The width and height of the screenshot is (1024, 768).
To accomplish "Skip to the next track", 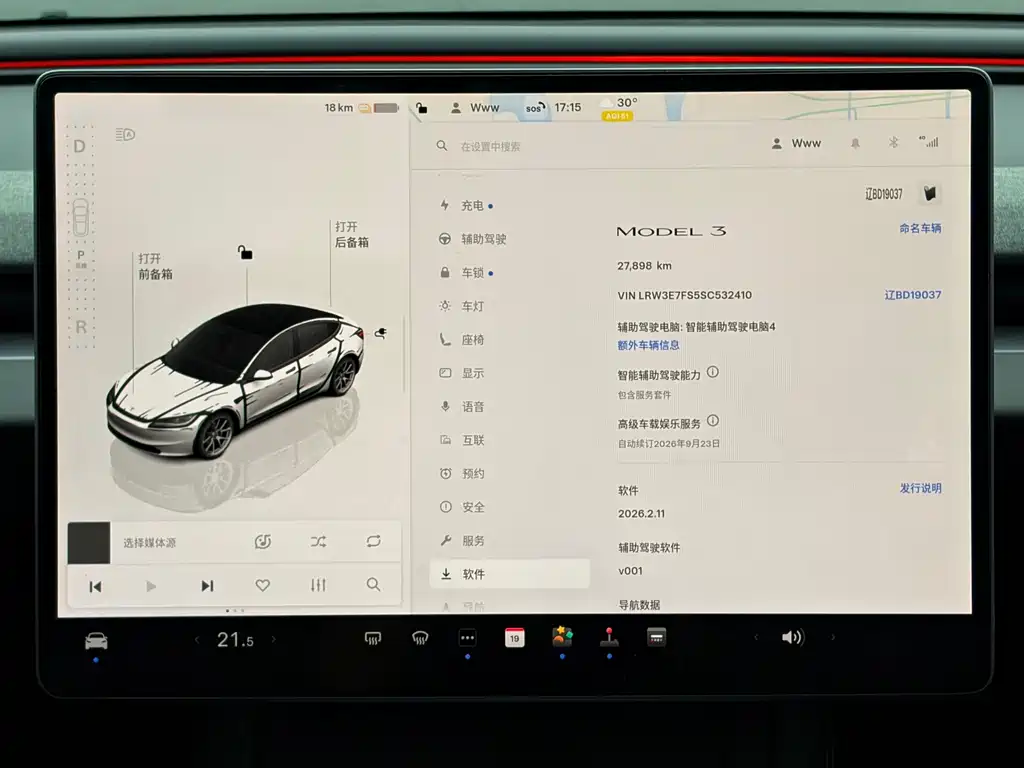I will click(x=207, y=586).
